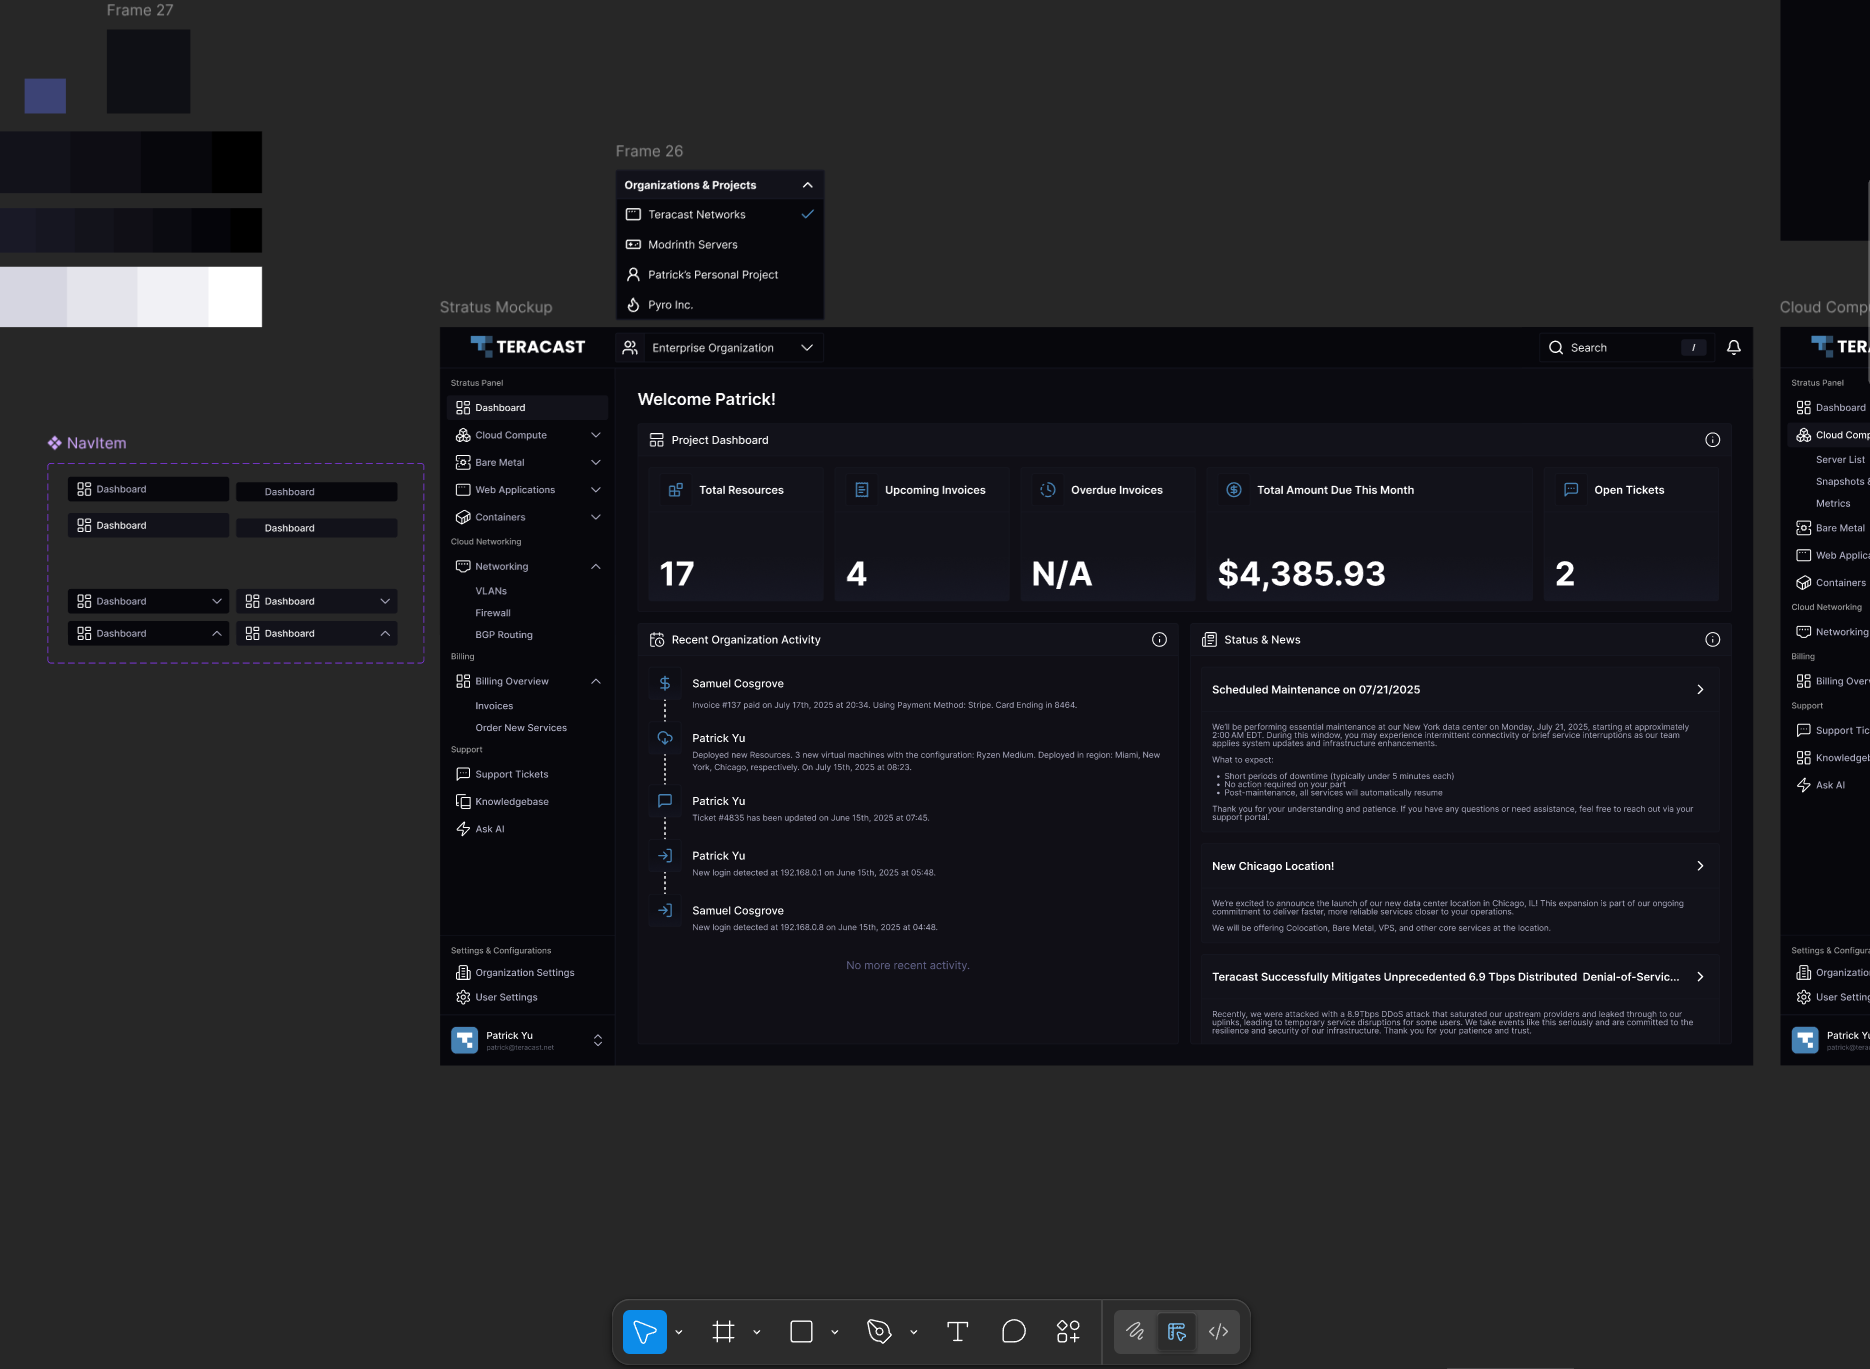The image size is (1870, 1369).
Task: Open Organization Settings in the sidebar
Action: 524,972
